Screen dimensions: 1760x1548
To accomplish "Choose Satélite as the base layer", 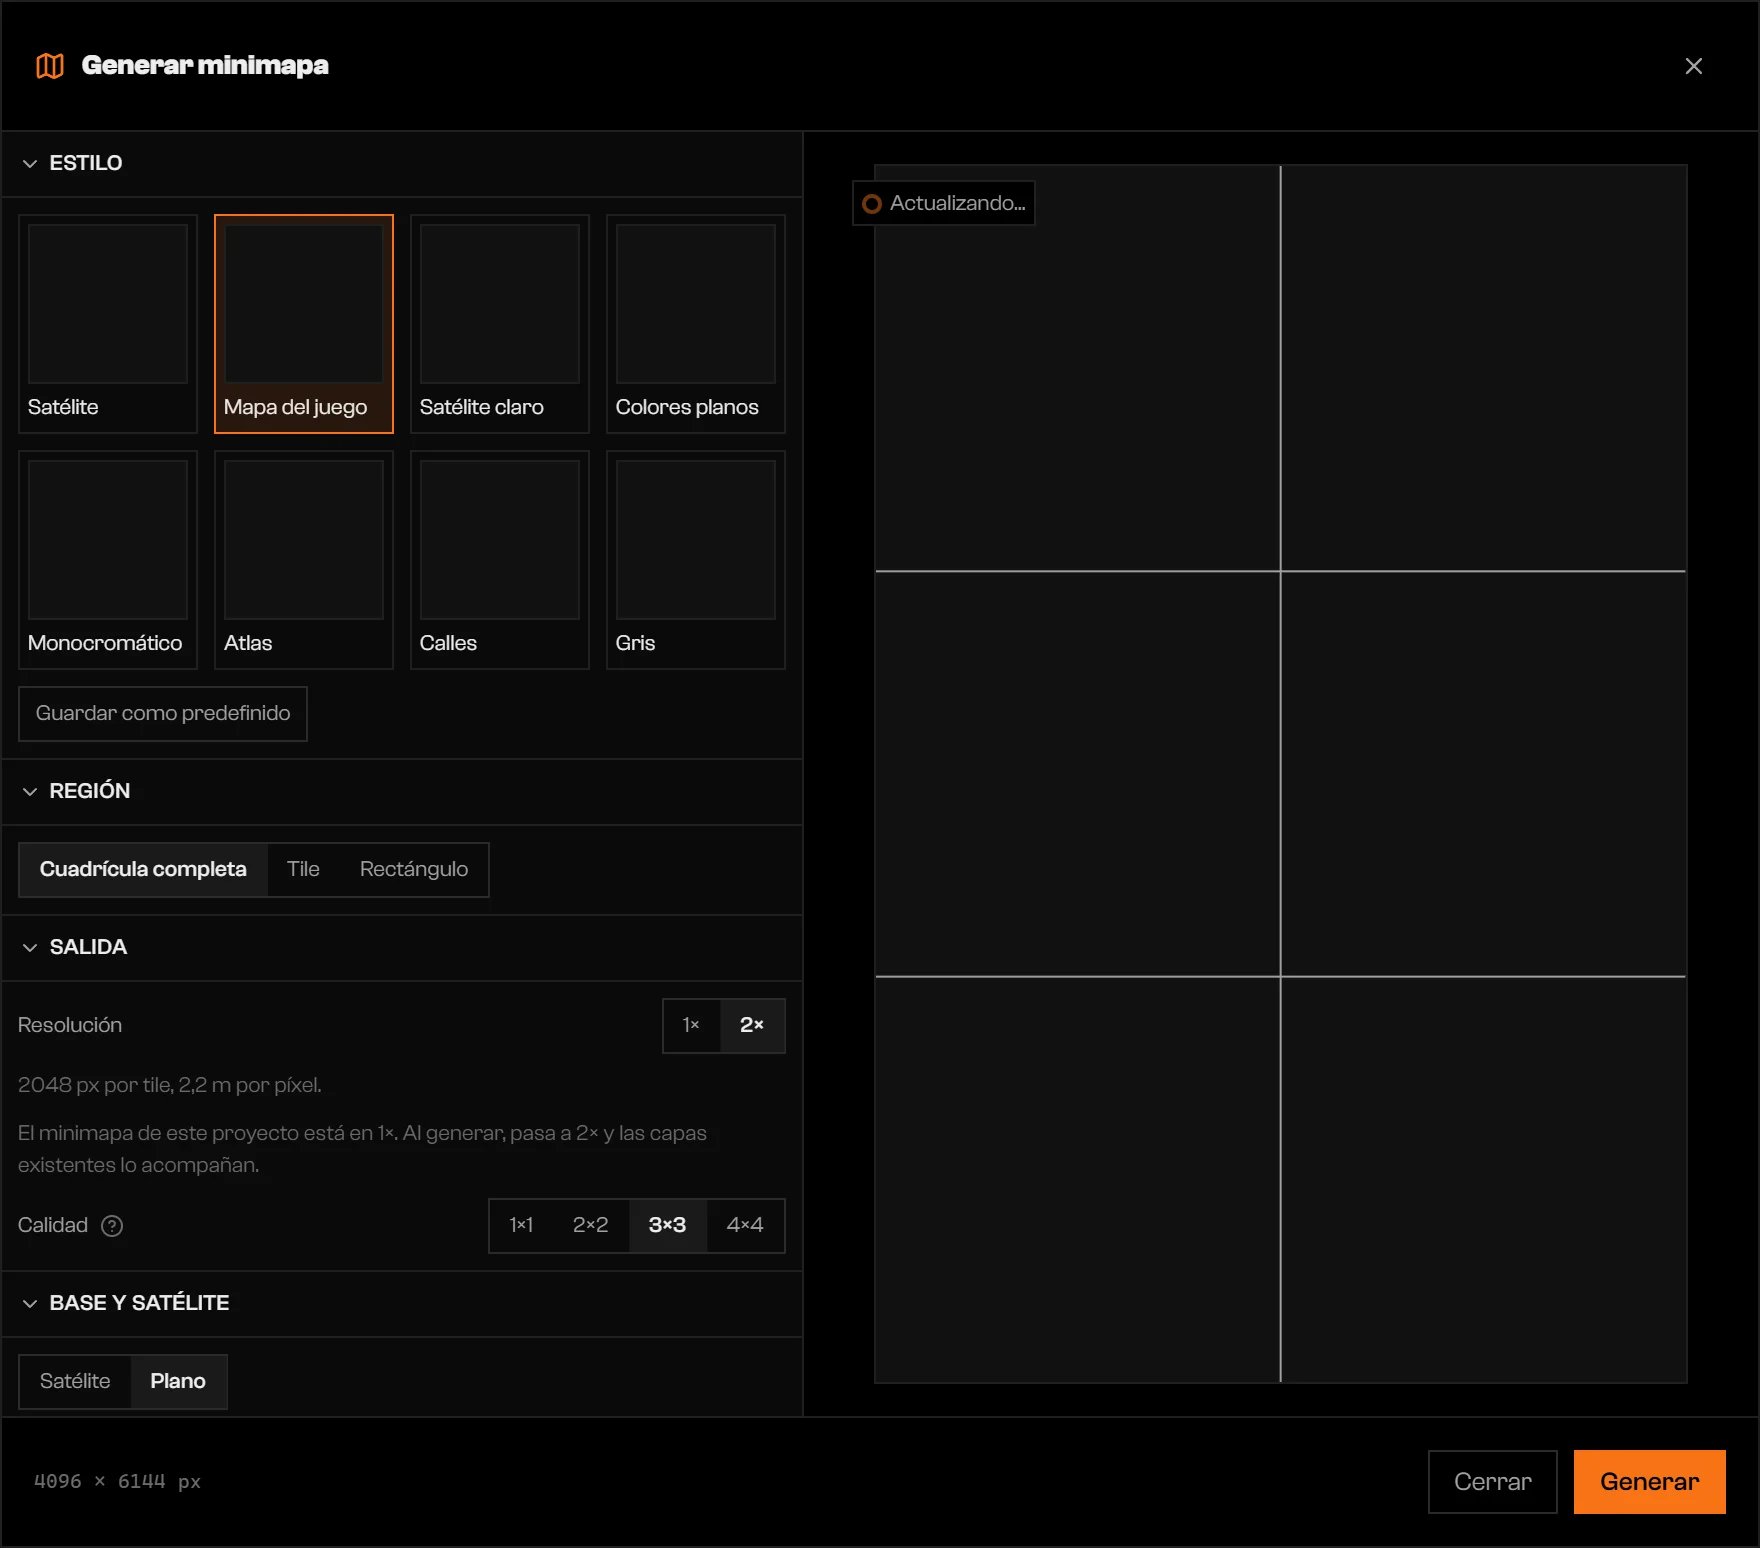I will tap(75, 1382).
